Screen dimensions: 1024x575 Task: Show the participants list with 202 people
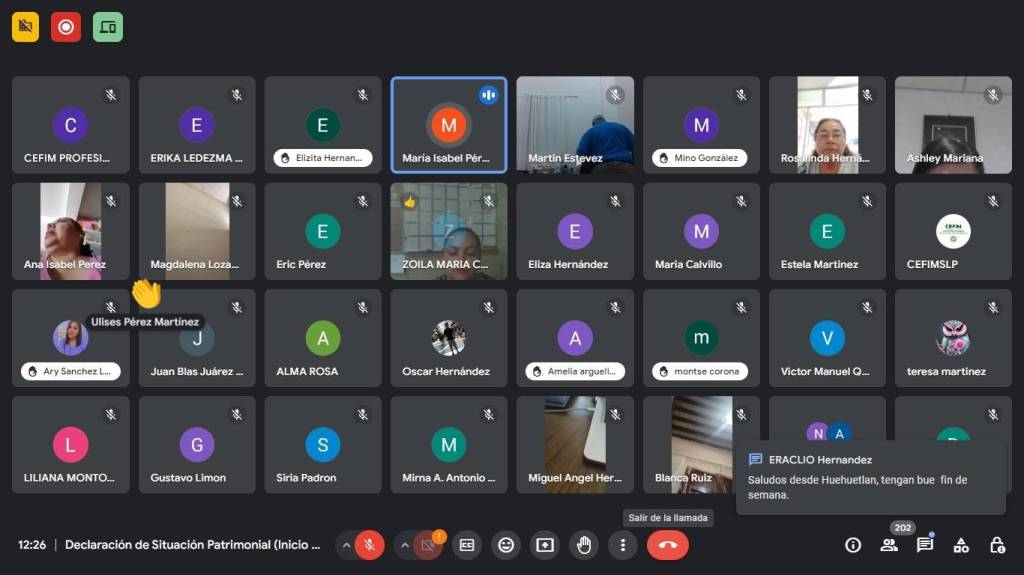(889, 545)
